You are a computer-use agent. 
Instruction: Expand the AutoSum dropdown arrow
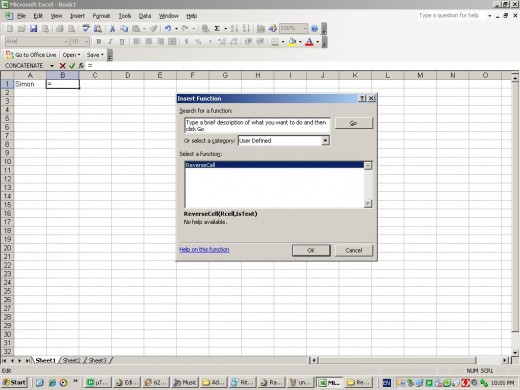(226, 29)
